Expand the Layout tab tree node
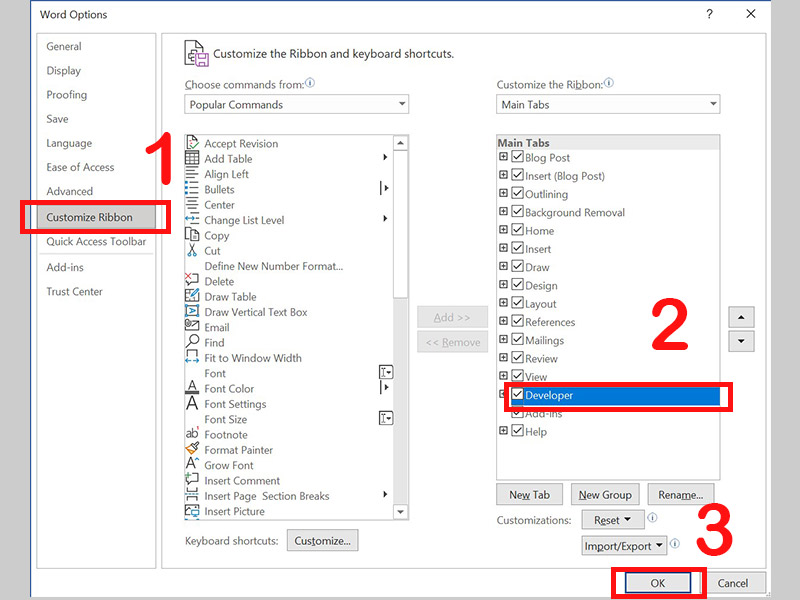This screenshot has width=800, height=600. tap(503, 302)
